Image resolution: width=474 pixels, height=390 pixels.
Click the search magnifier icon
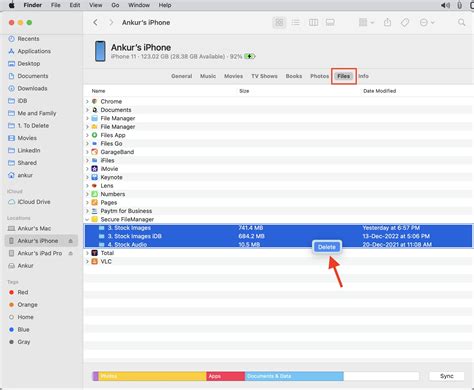(x=462, y=23)
